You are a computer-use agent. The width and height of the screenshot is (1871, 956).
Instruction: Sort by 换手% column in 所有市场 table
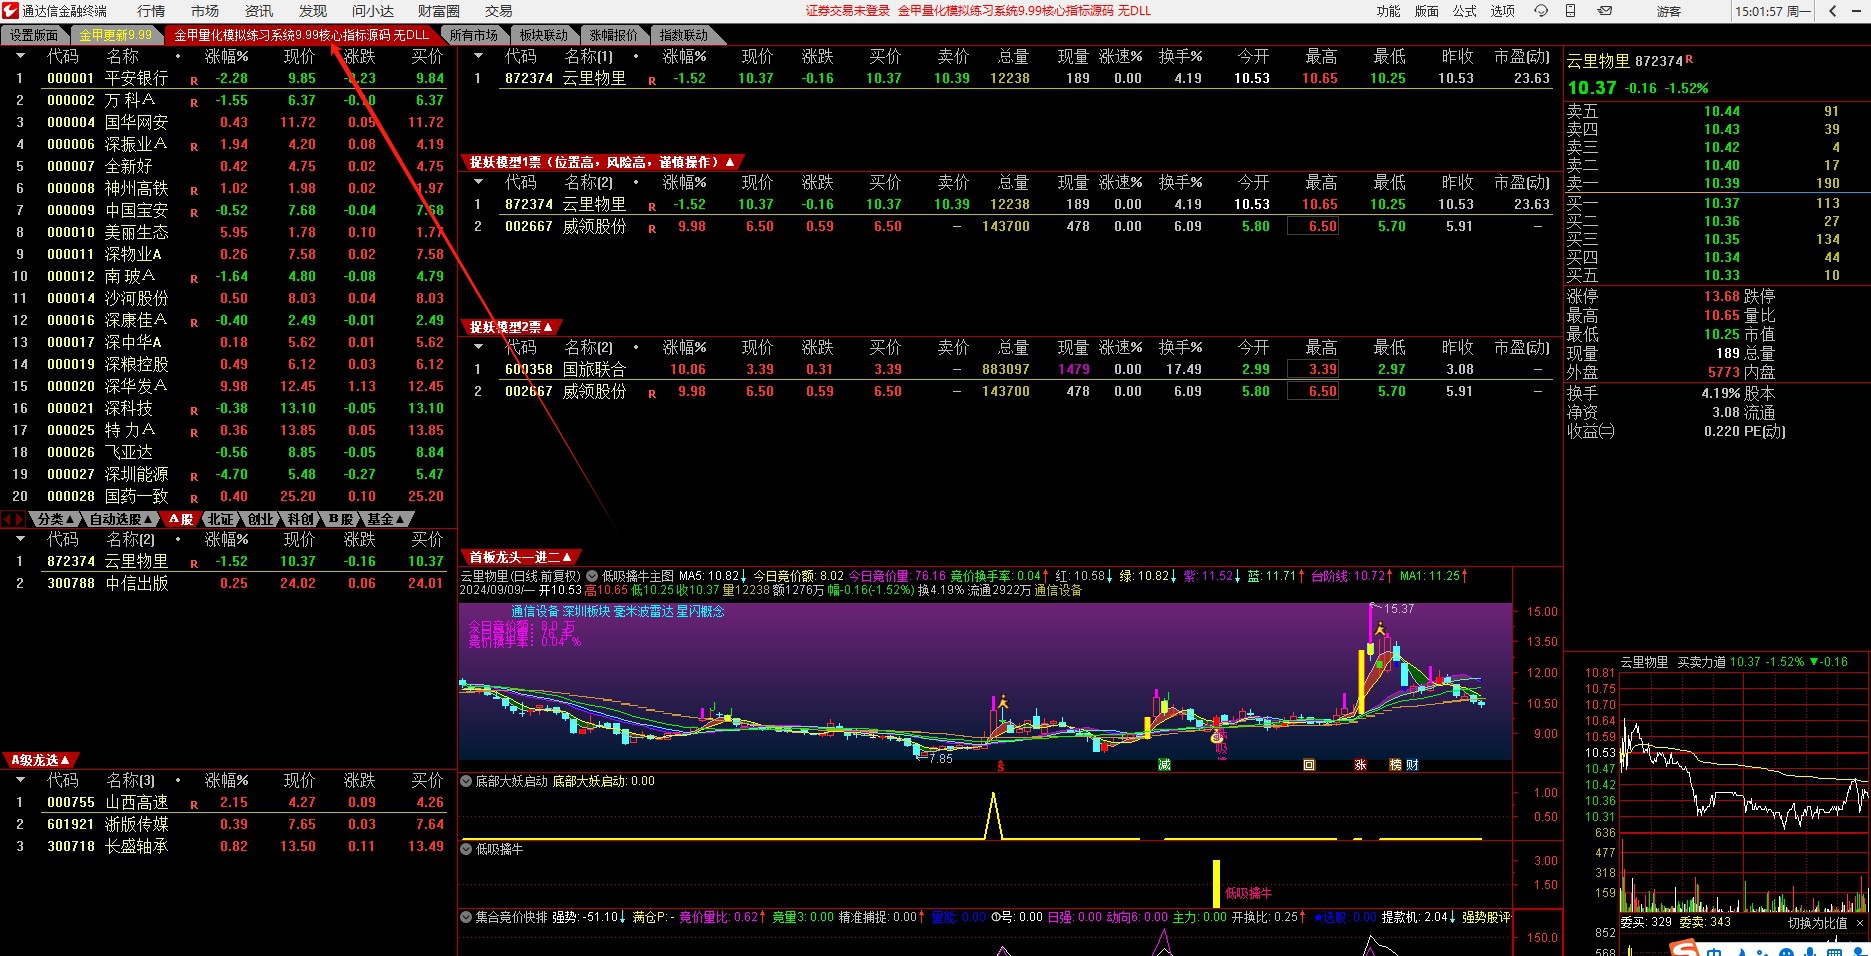[1181, 57]
